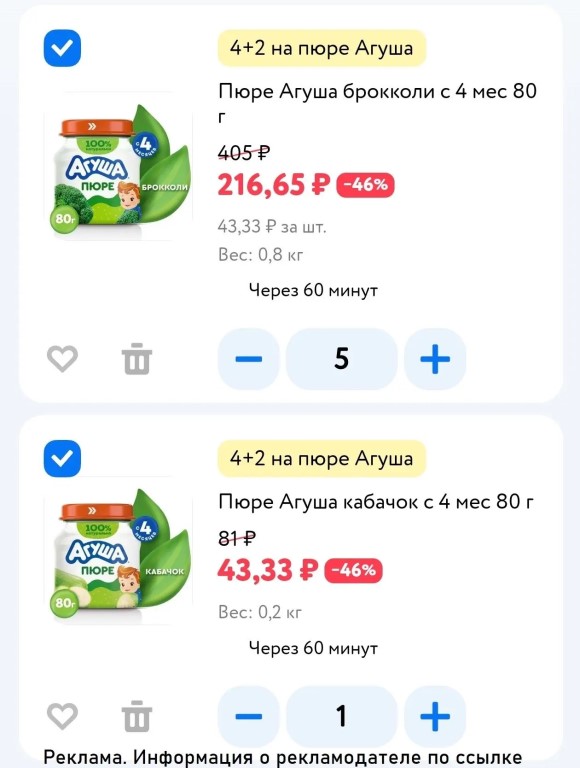Select broccoli quantity field showing 5
The width and height of the screenshot is (580, 768).
coord(341,359)
